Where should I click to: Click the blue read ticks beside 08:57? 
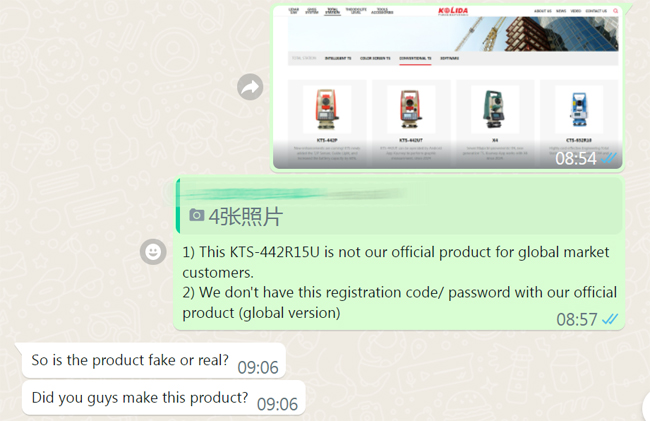[x=609, y=319]
